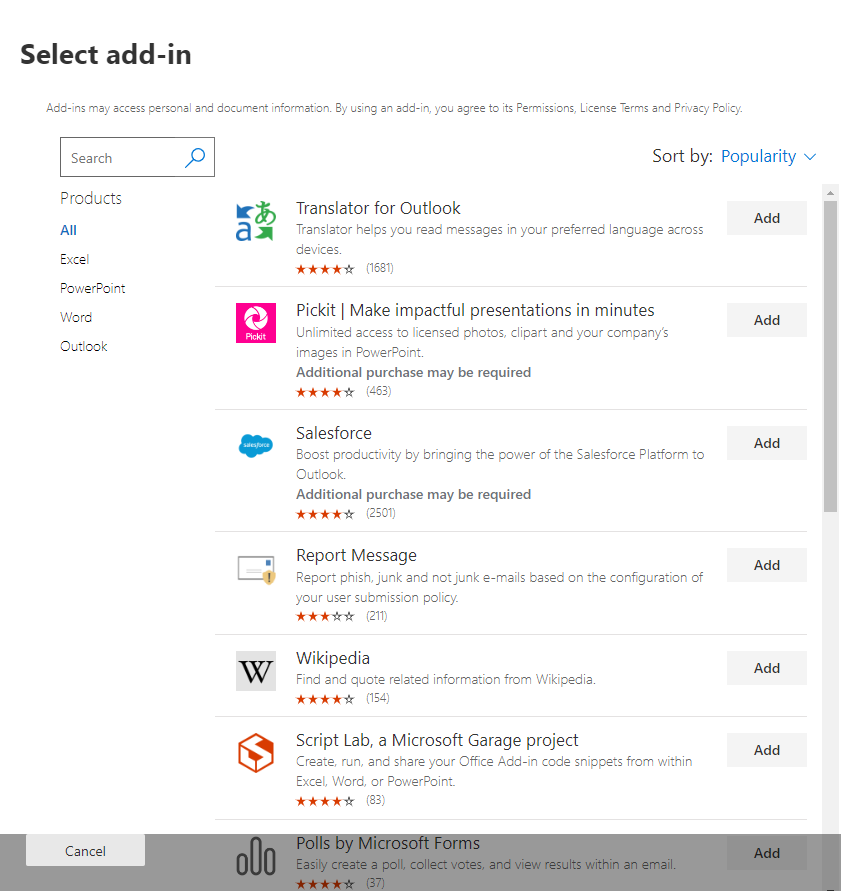The width and height of the screenshot is (841, 891).
Task: Click the Wikipedia W icon
Action: [255, 671]
